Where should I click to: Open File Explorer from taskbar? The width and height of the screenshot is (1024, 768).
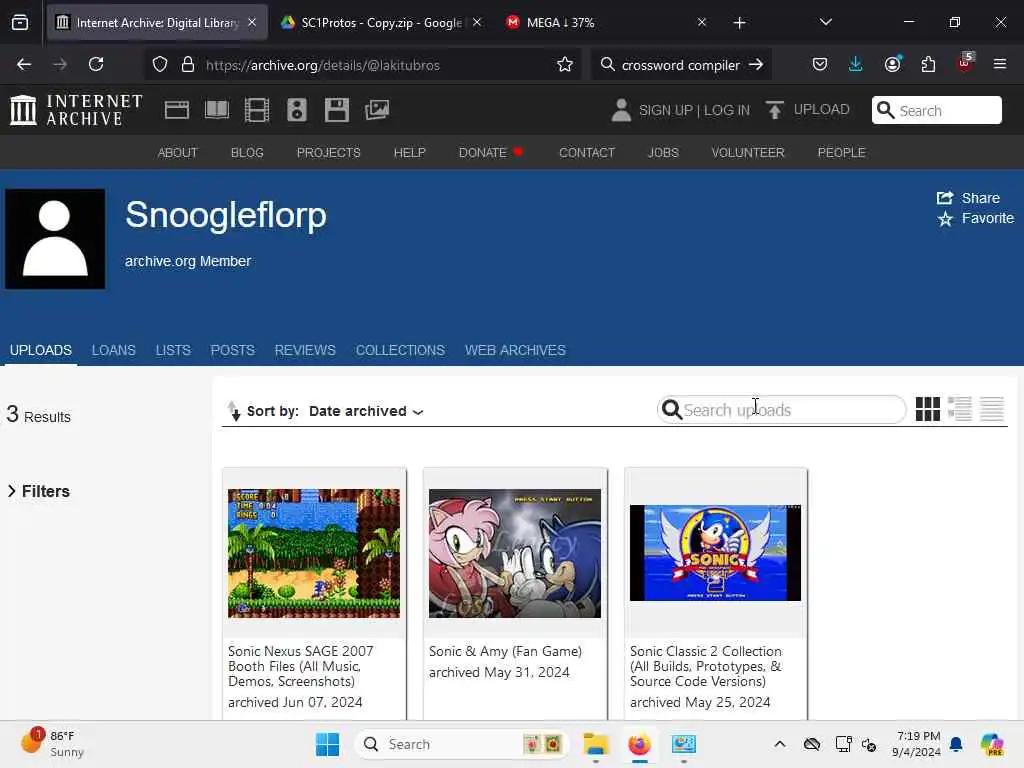596,744
